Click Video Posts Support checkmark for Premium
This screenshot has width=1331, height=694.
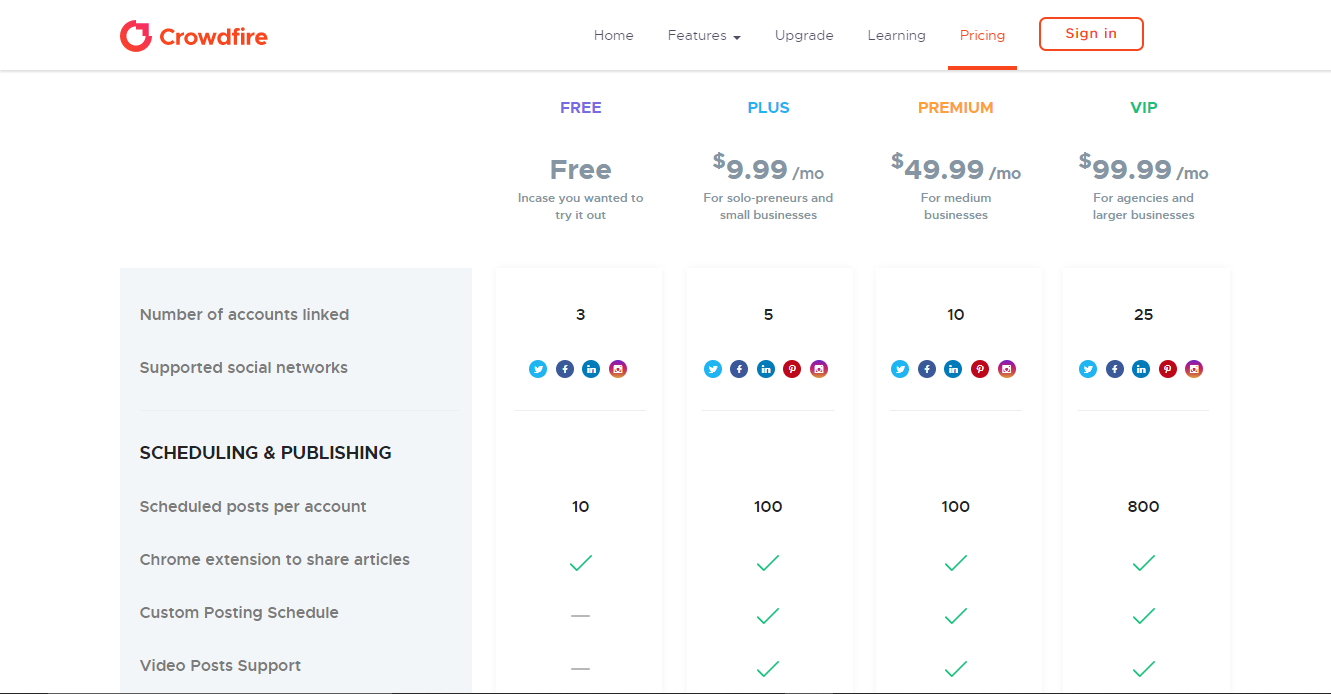(956, 669)
